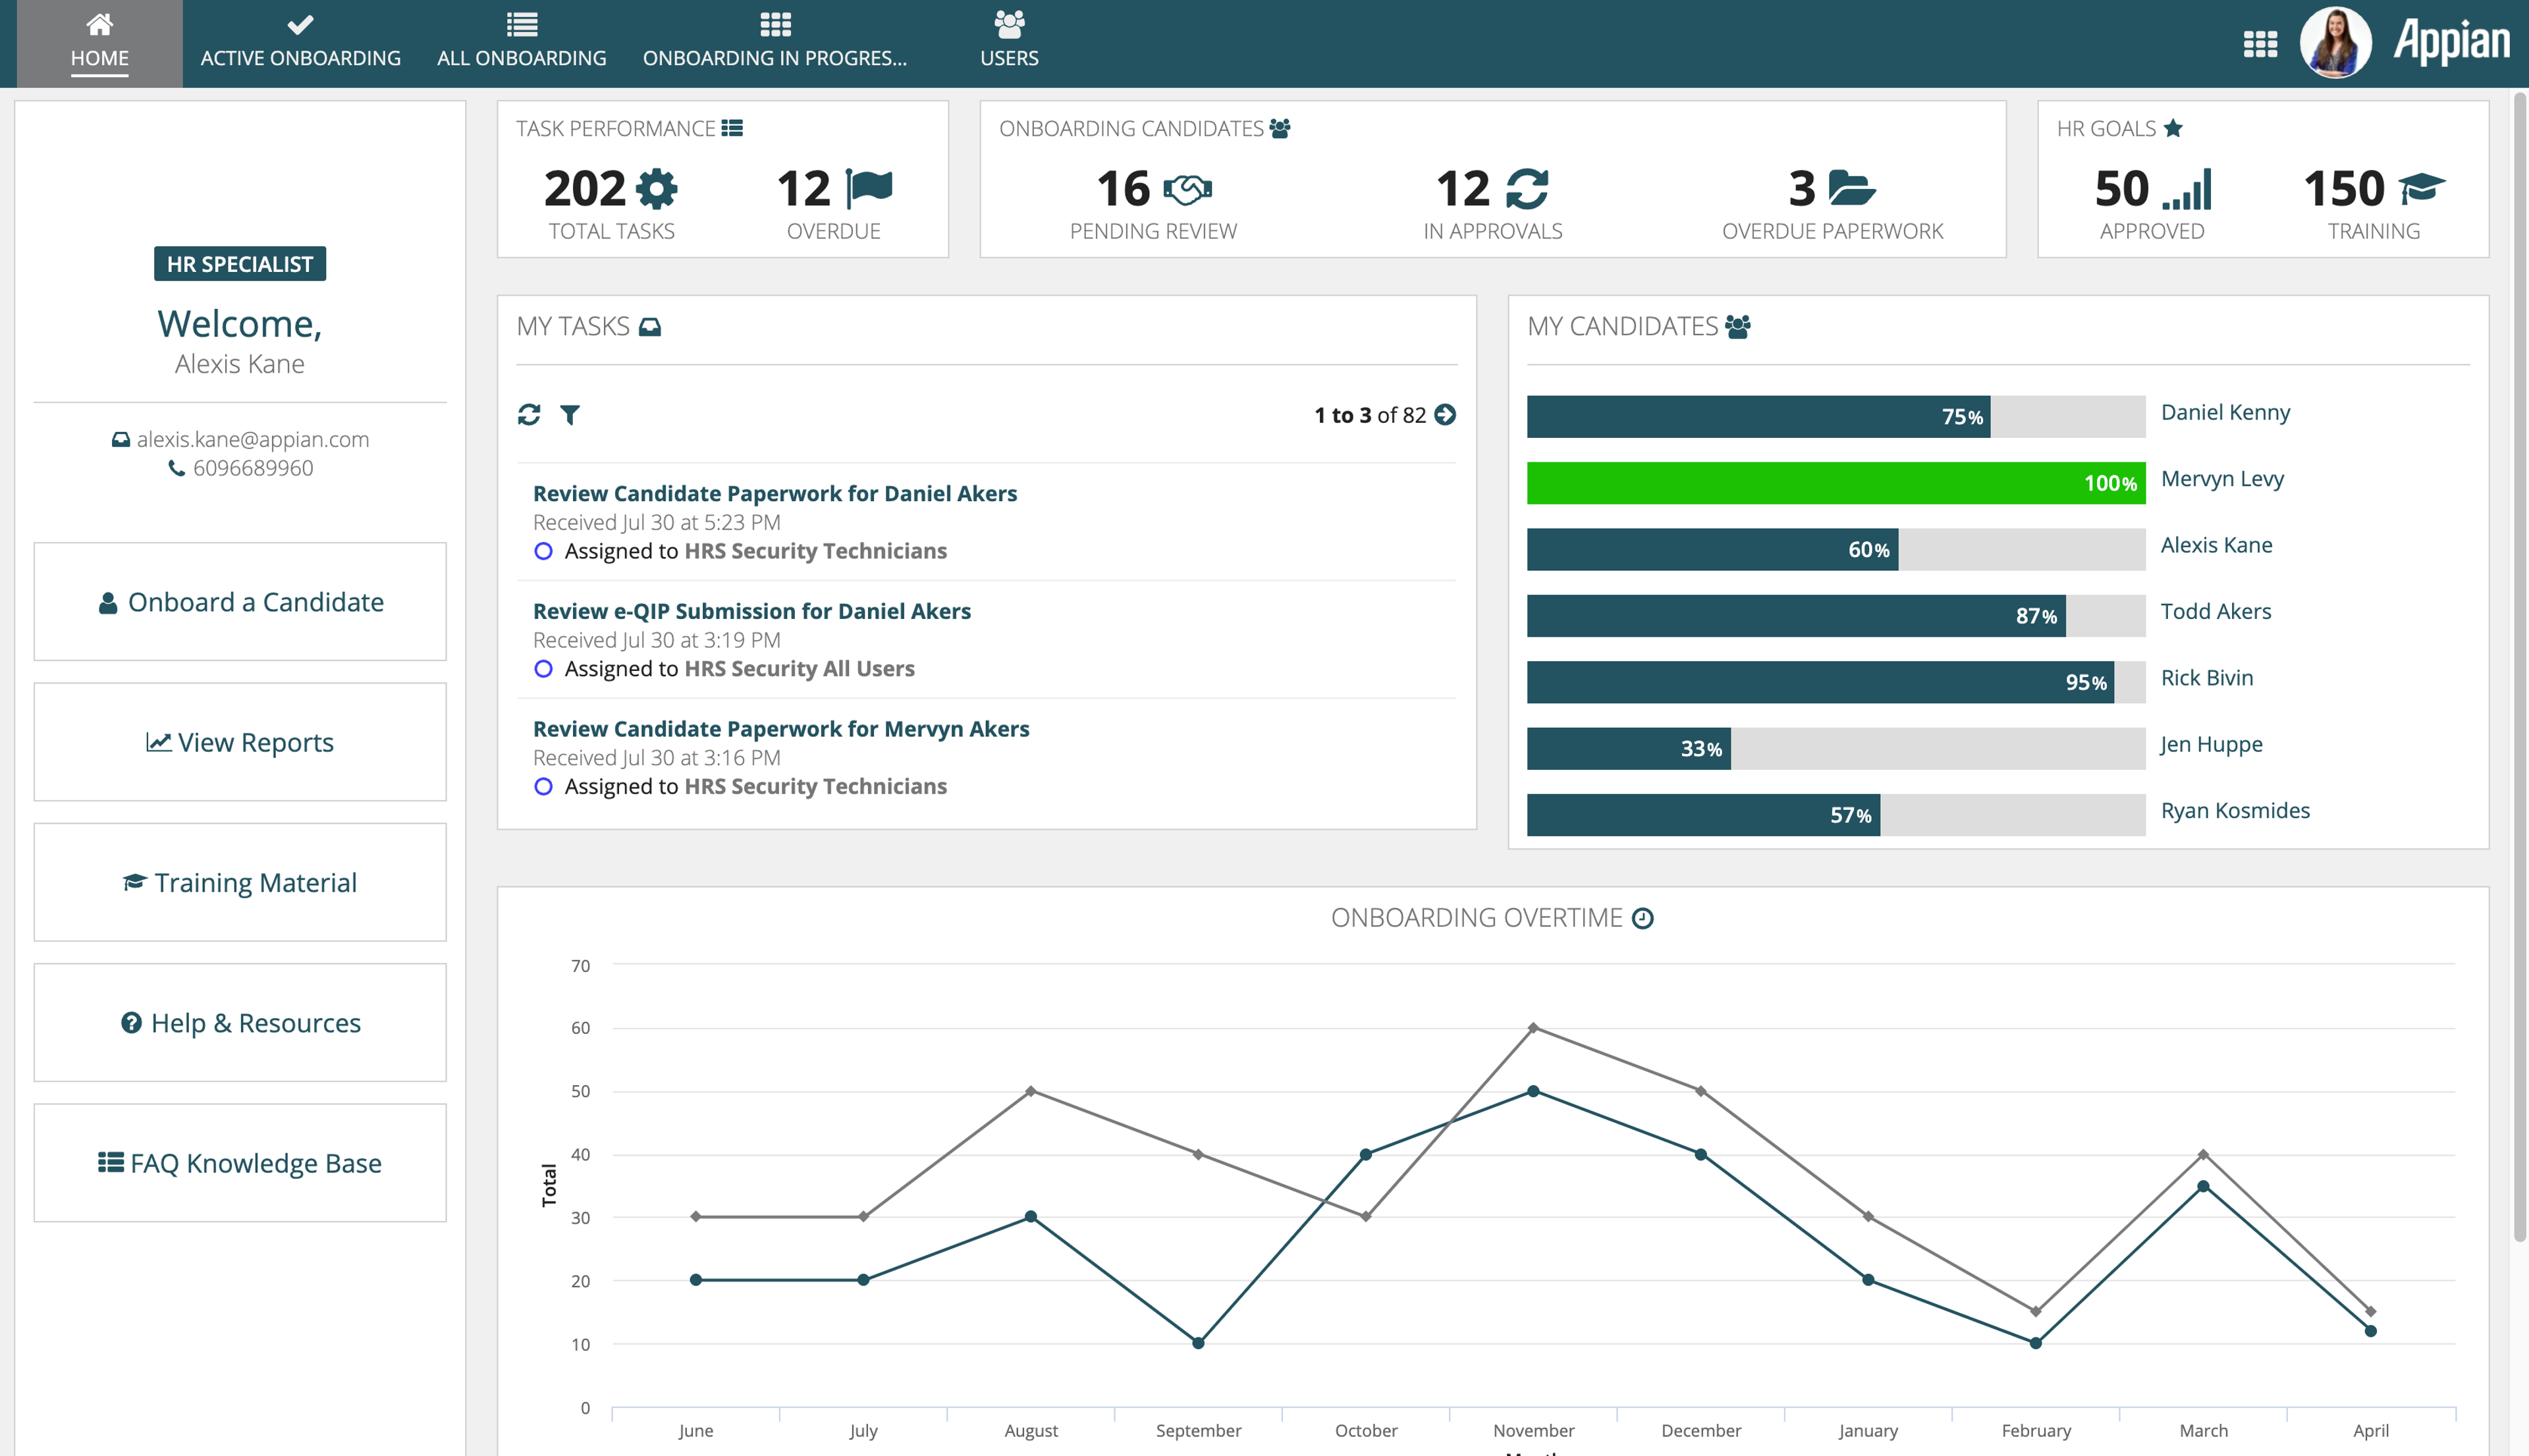
Task: Click the September low point at 10
Action: (1198, 1343)
